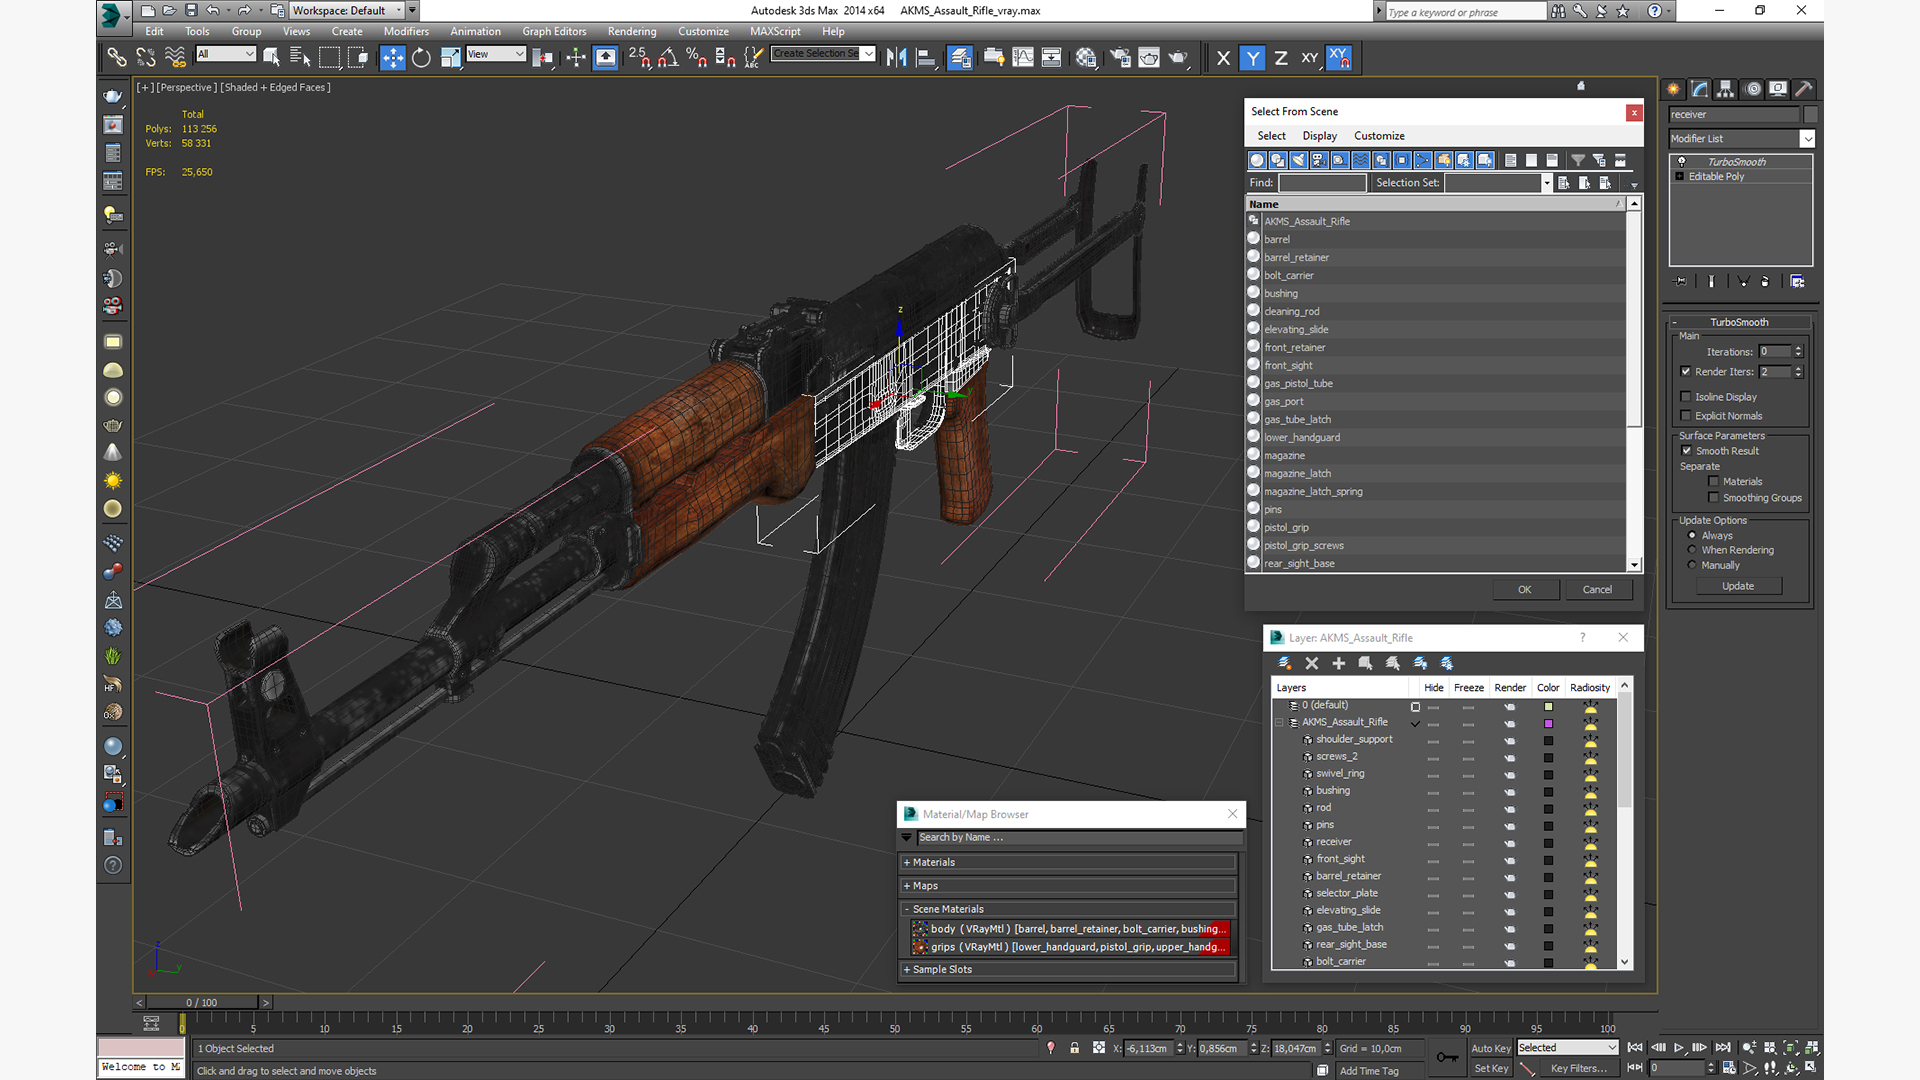Enable Separate by Smoothing Groups checkbox

pyautogui.click(x=1714, y=498)
